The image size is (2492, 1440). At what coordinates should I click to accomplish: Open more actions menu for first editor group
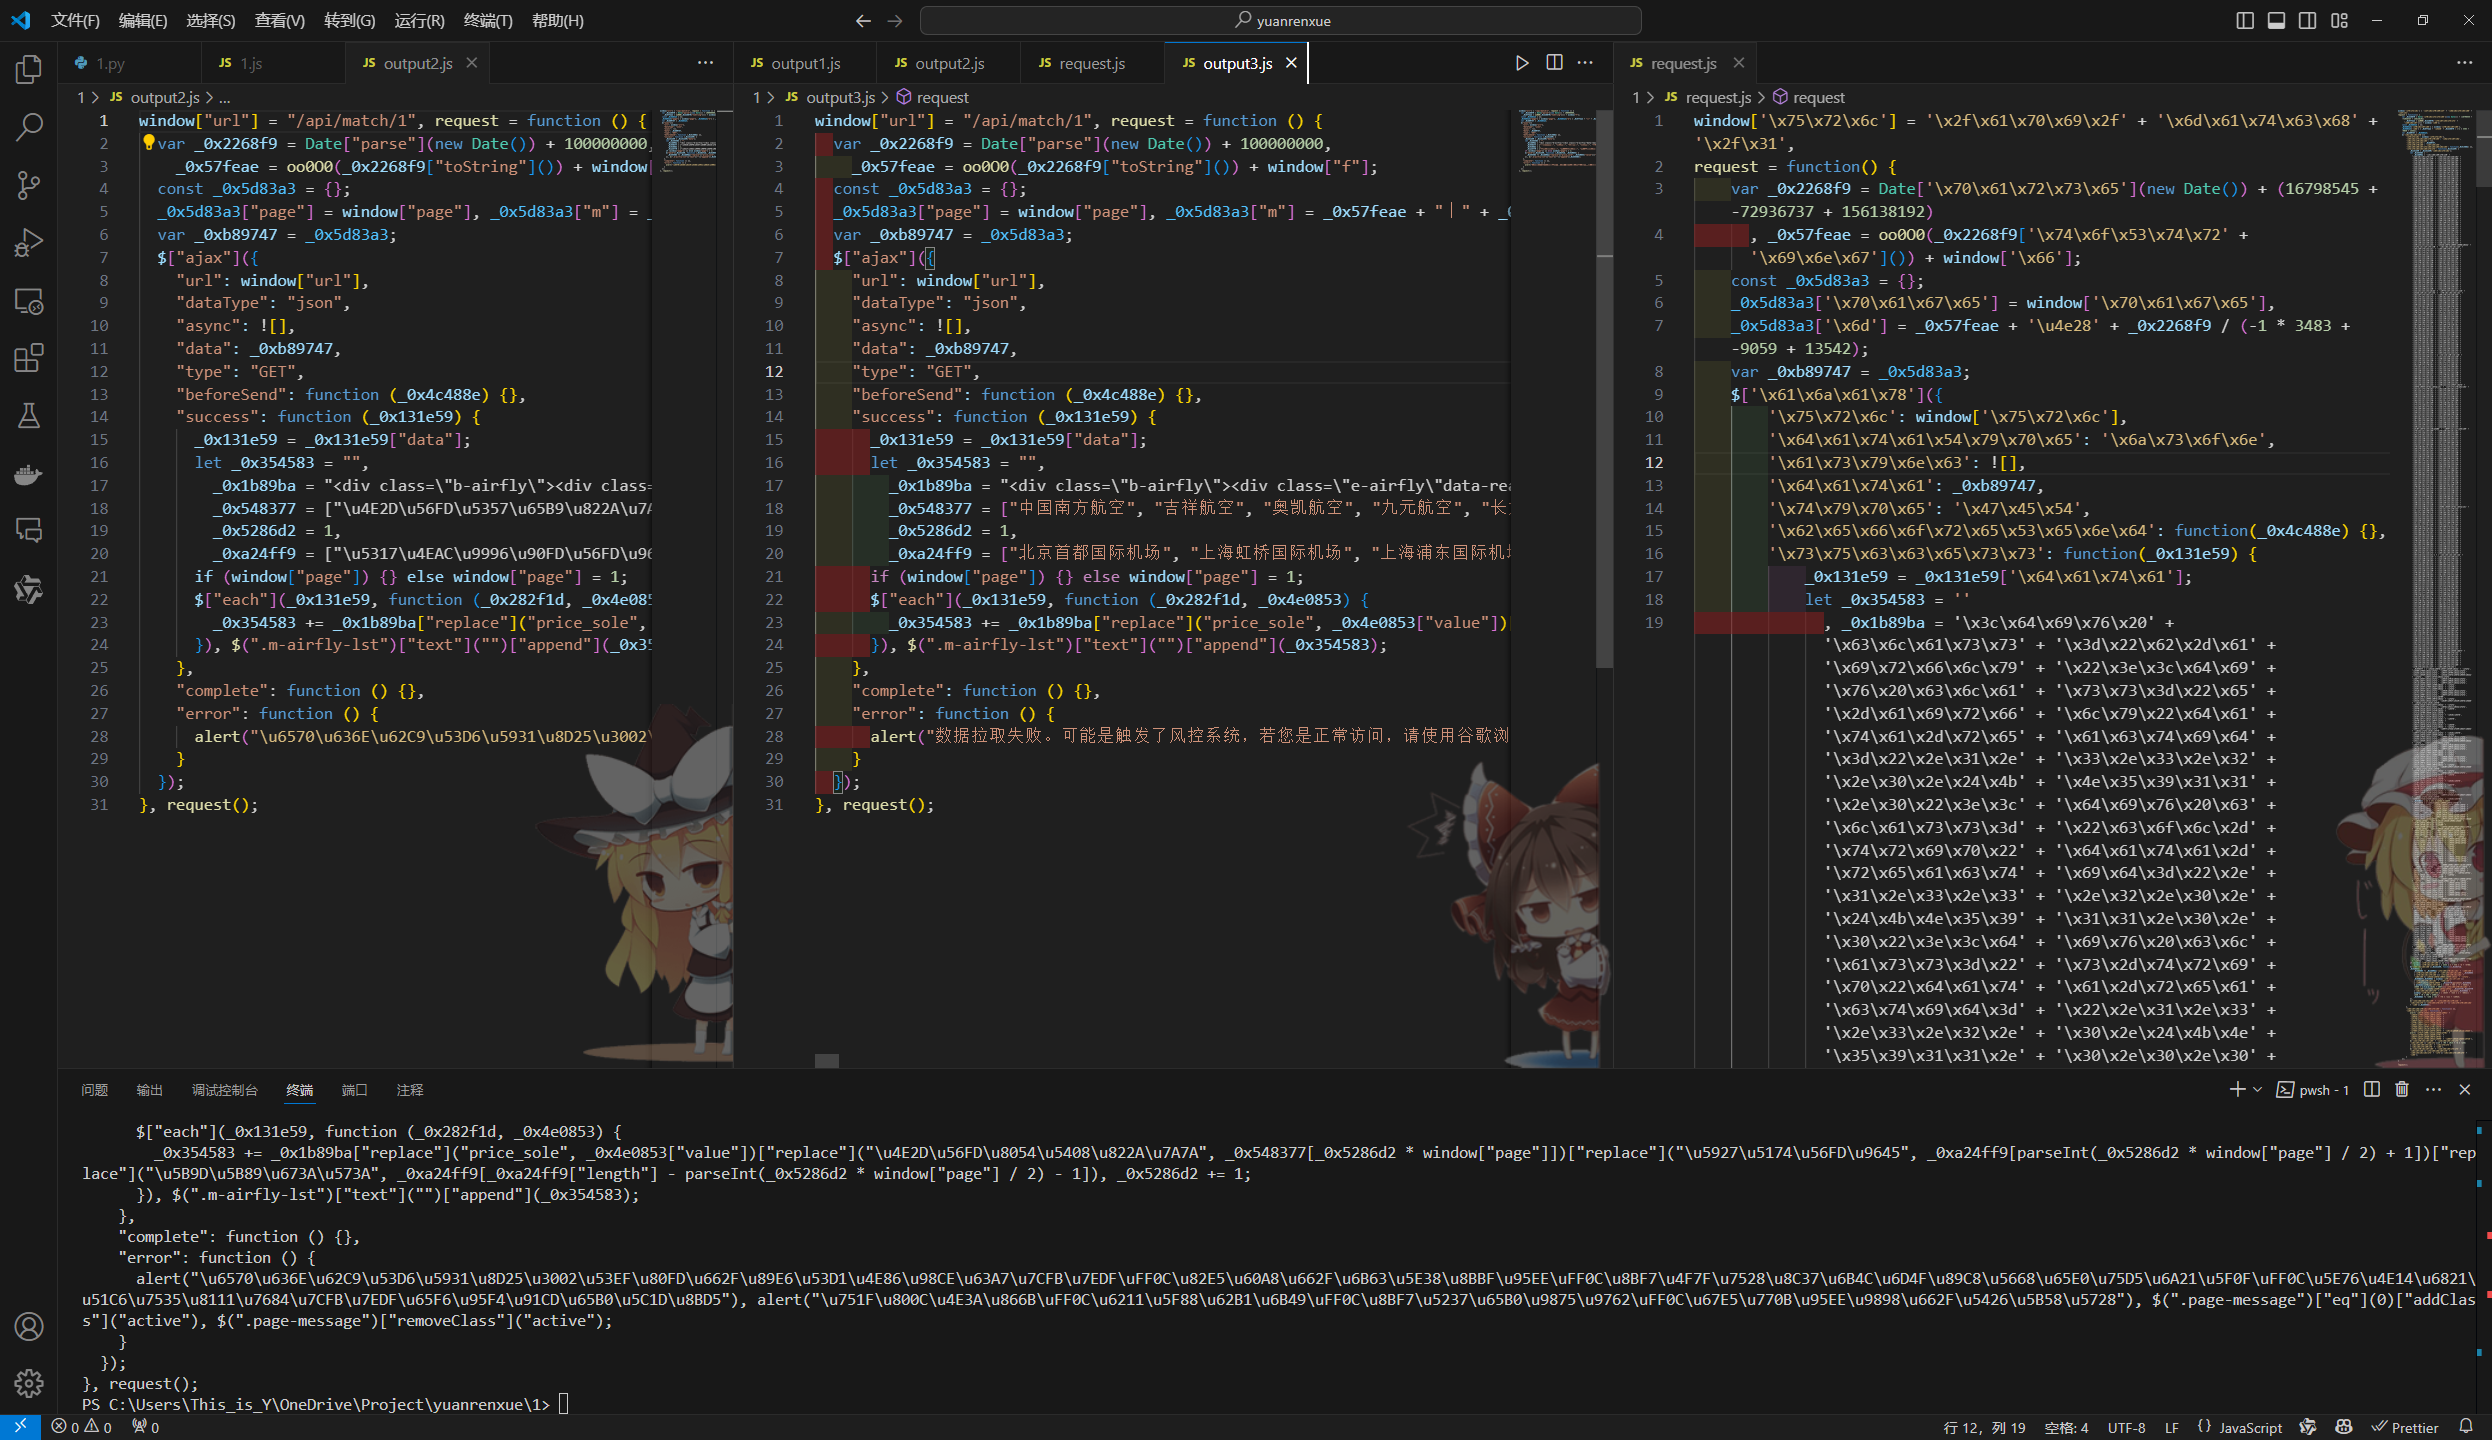tap(705, 63)
